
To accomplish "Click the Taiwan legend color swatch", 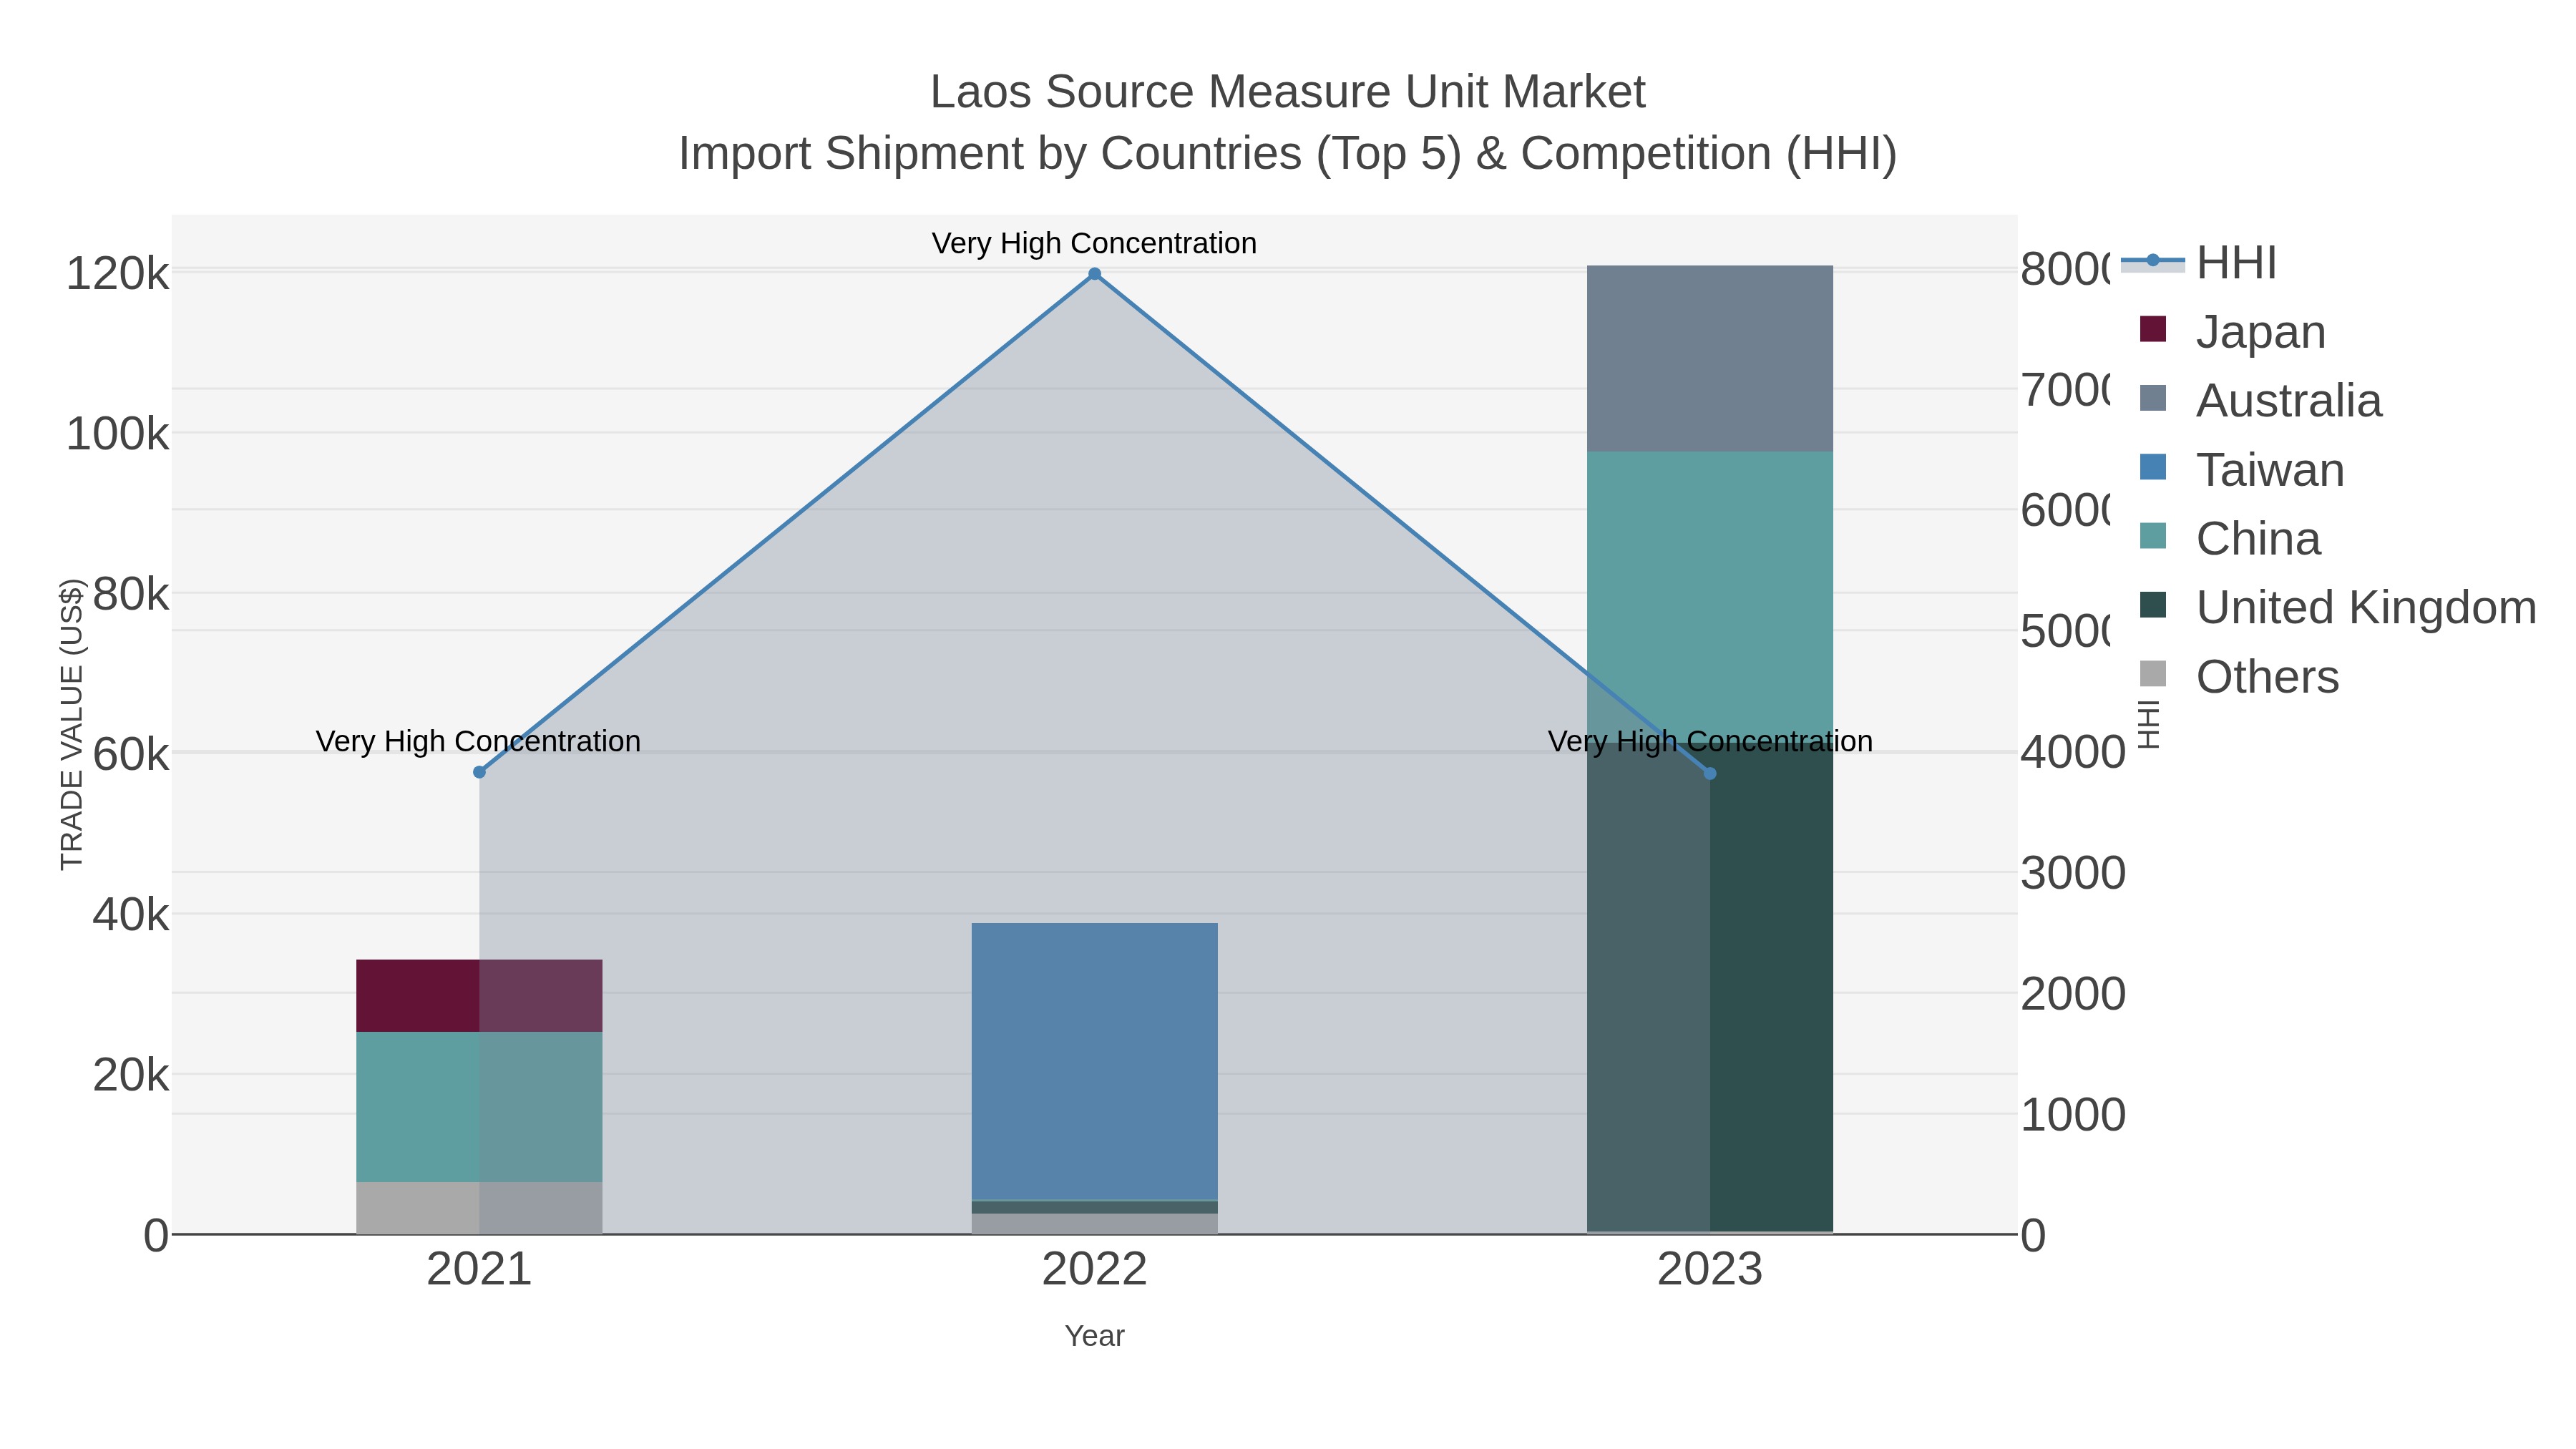I will tap(2153, 467).
